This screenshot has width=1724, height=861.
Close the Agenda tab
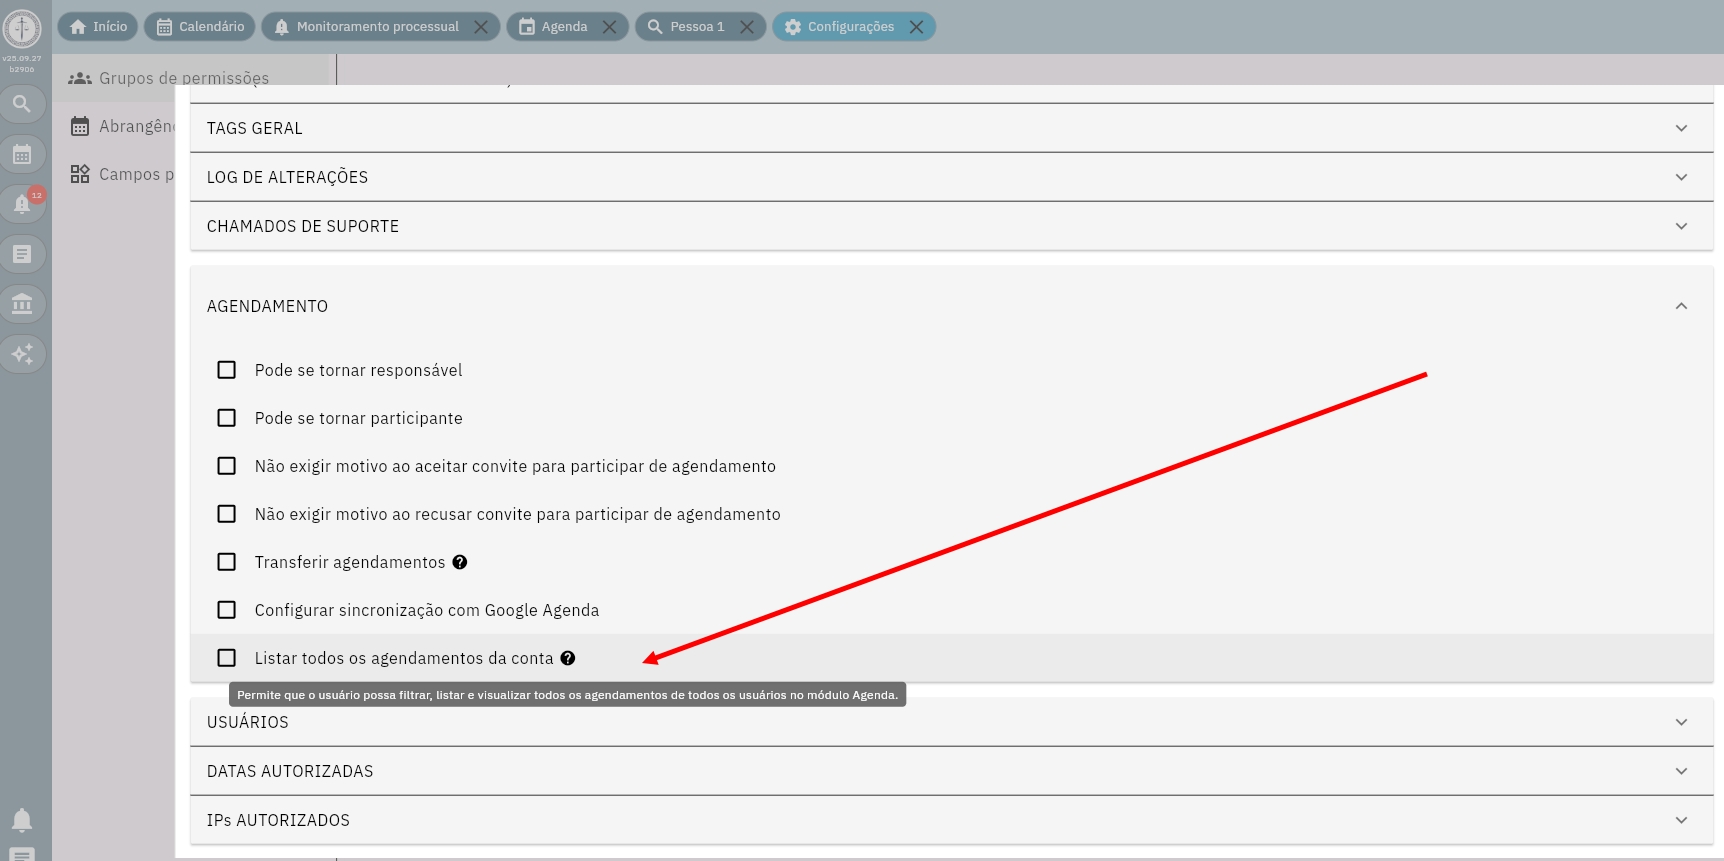click(x=610, y=27)
